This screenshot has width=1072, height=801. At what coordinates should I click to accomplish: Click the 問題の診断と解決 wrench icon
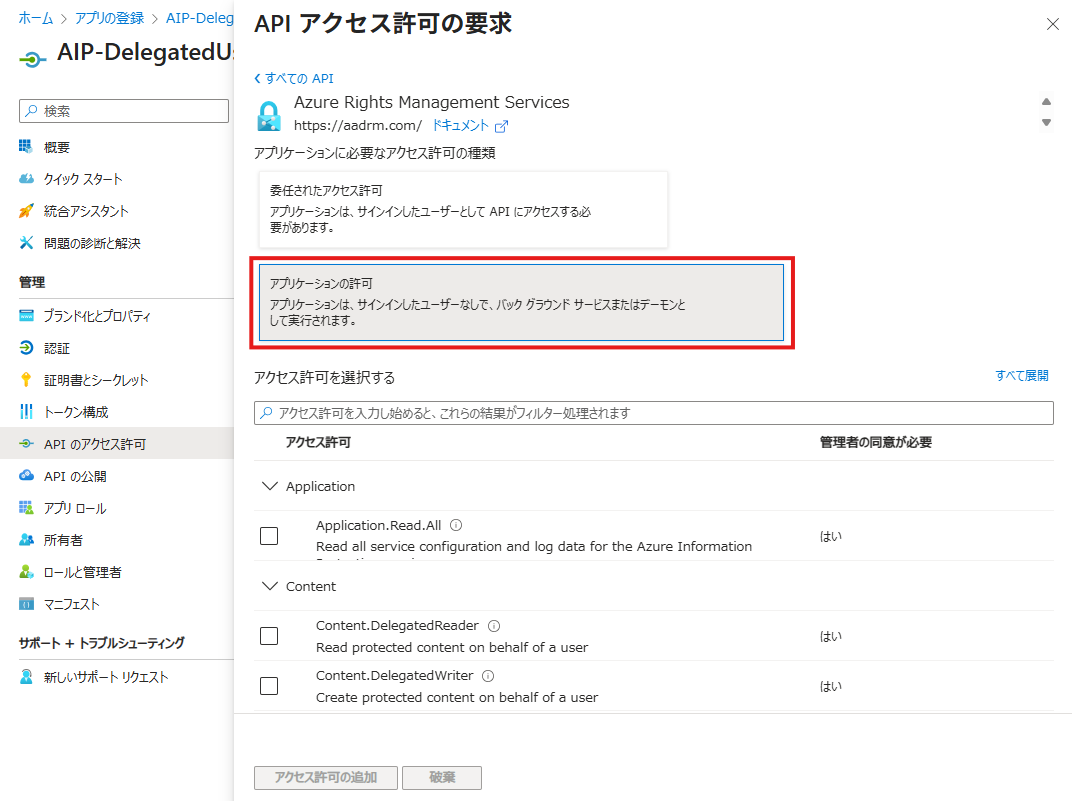pos(26,243)
